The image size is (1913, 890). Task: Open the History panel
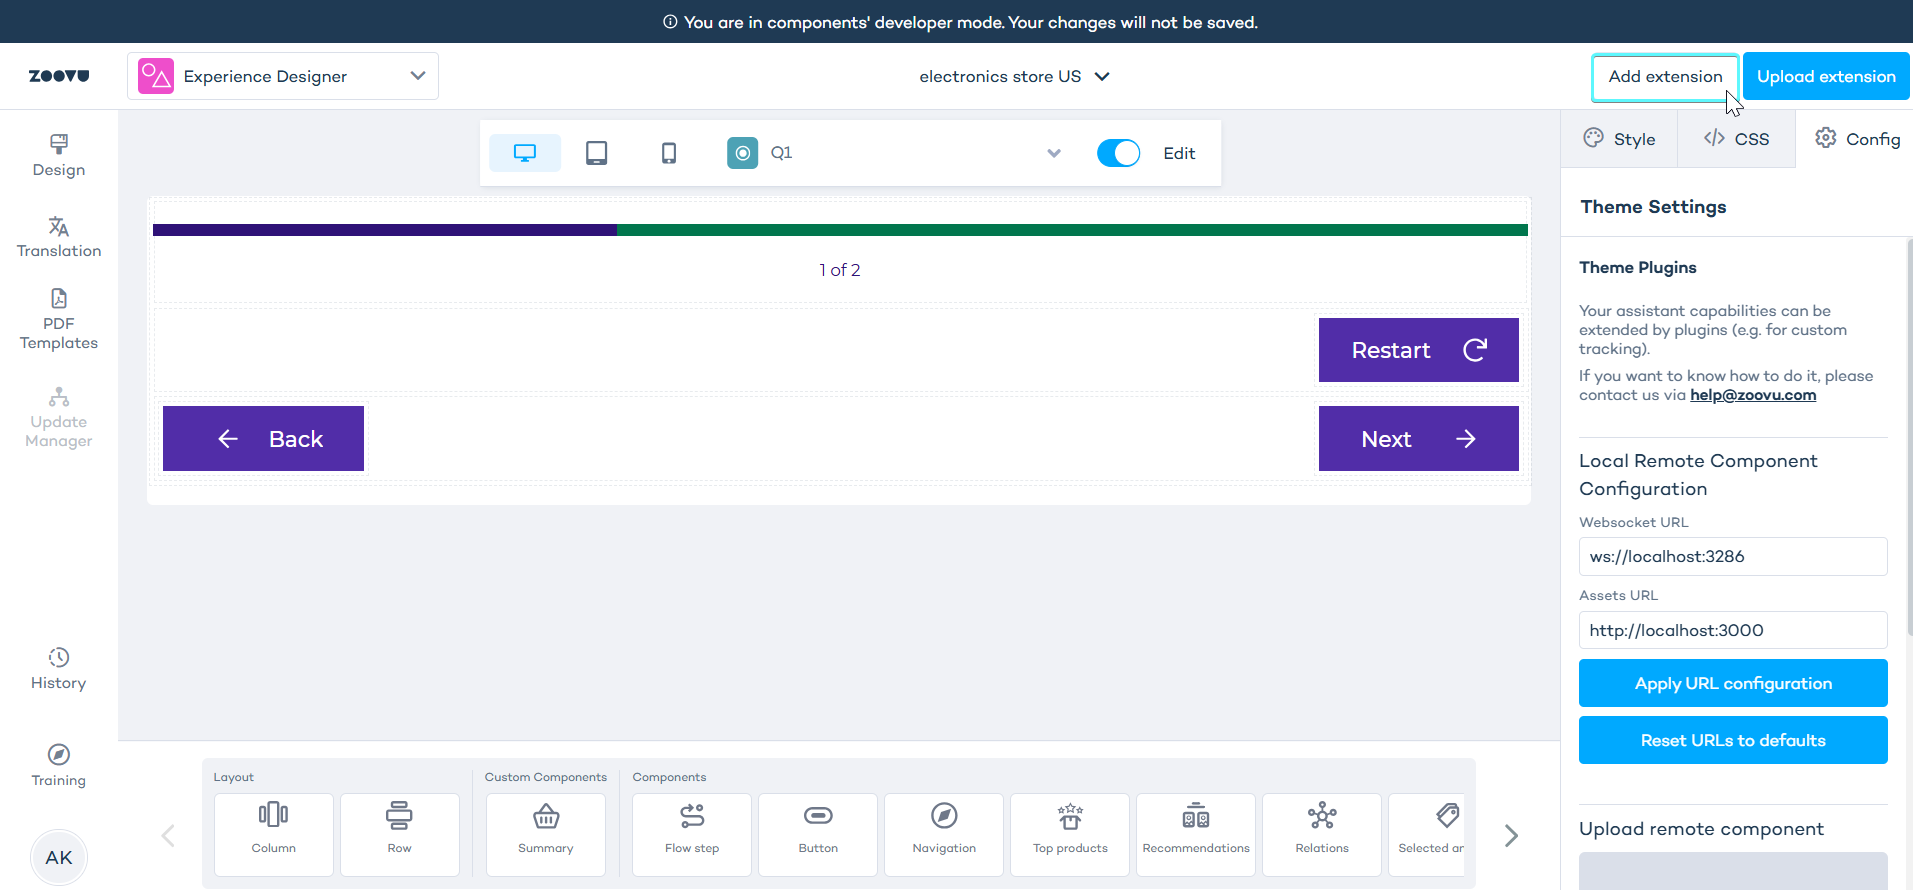click(59, 669)
